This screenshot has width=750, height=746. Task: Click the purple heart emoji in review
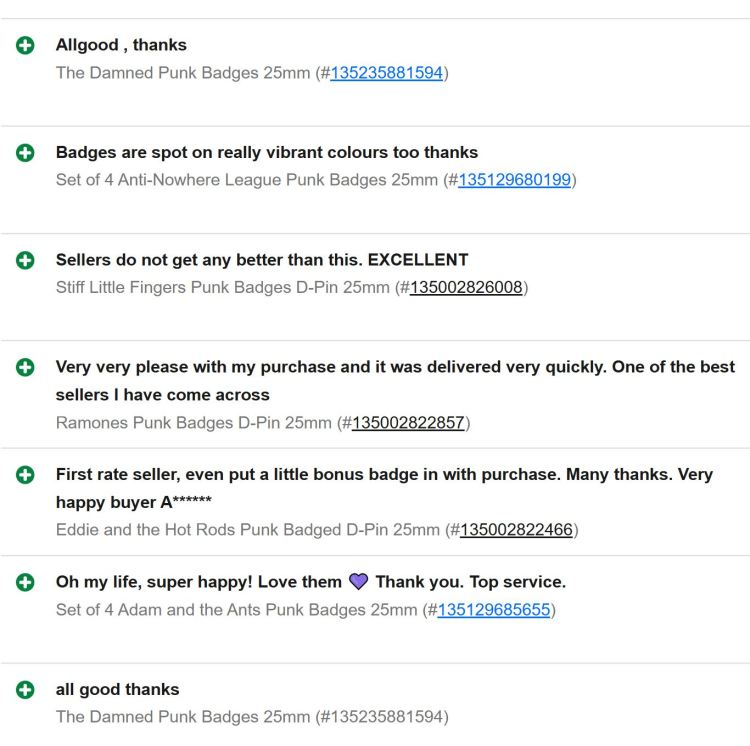tap(358, 582)
